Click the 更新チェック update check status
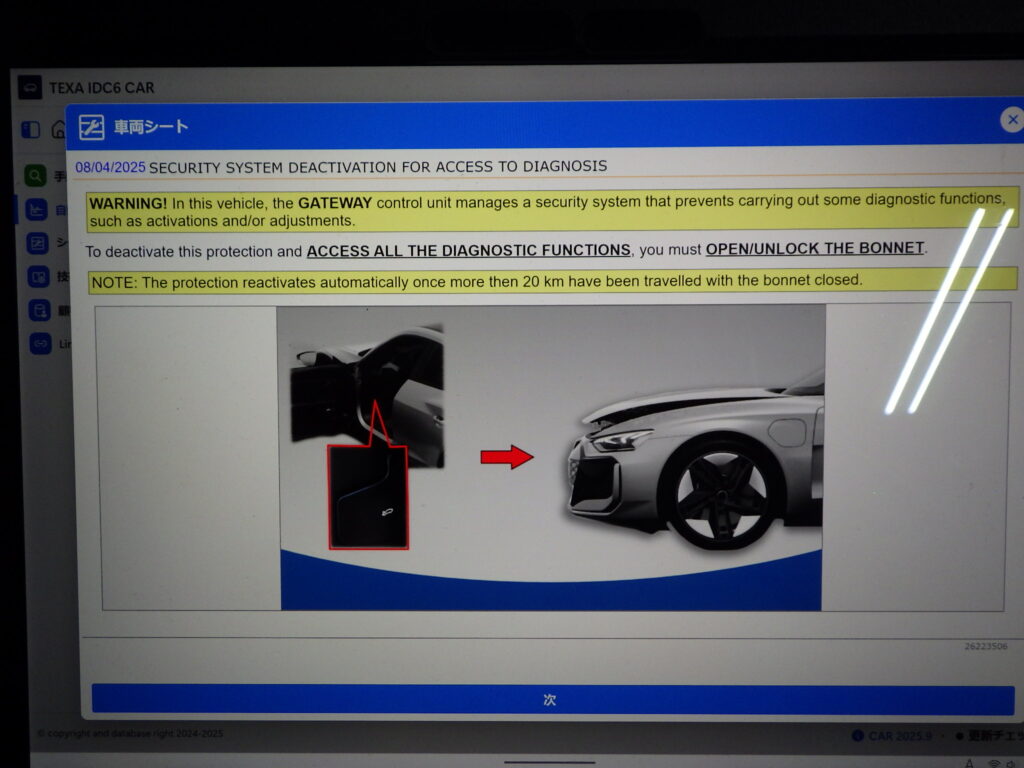 click(x=990, y=736)
